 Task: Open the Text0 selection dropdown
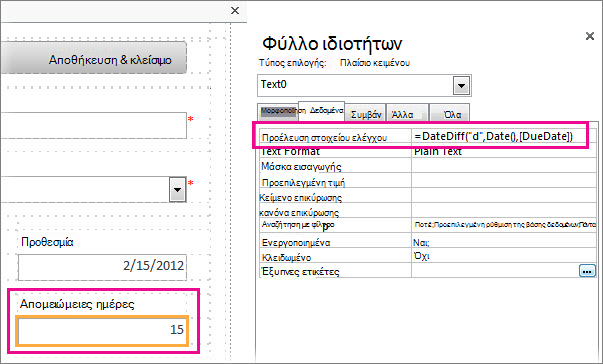click(x=461, y=85)
